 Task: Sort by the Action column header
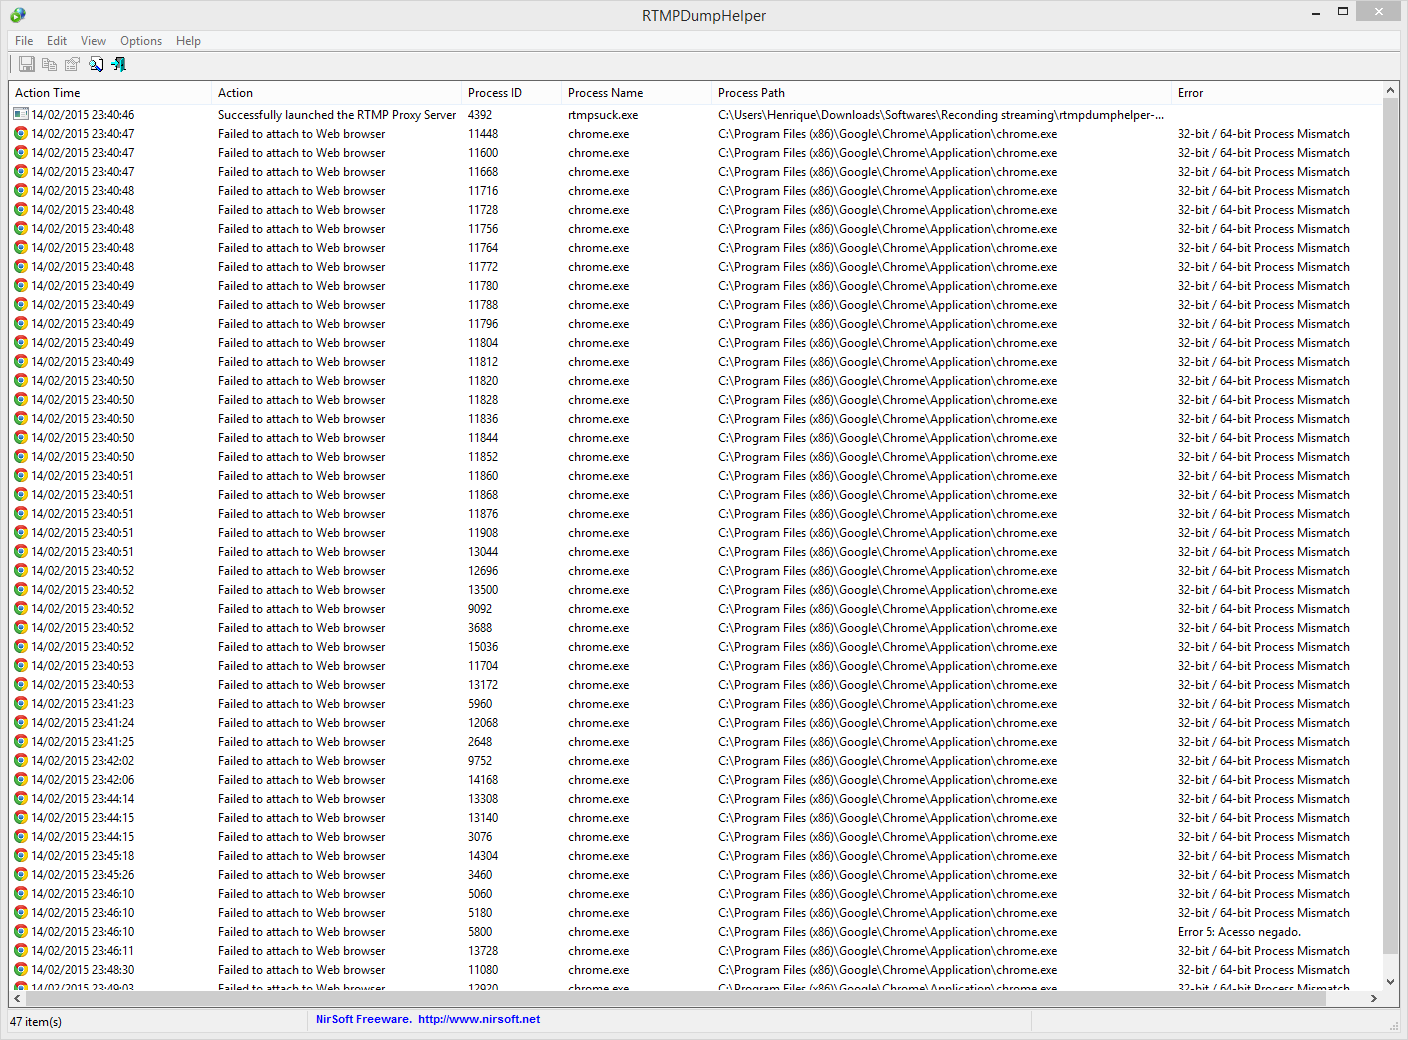pyautogui.click(x=337, y=93)
